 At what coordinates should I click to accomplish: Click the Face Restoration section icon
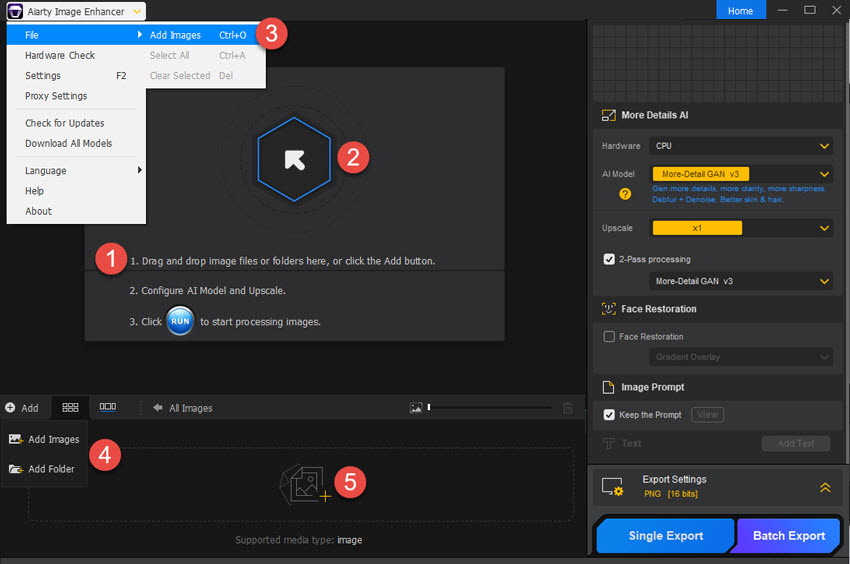[x=609, y=309]
